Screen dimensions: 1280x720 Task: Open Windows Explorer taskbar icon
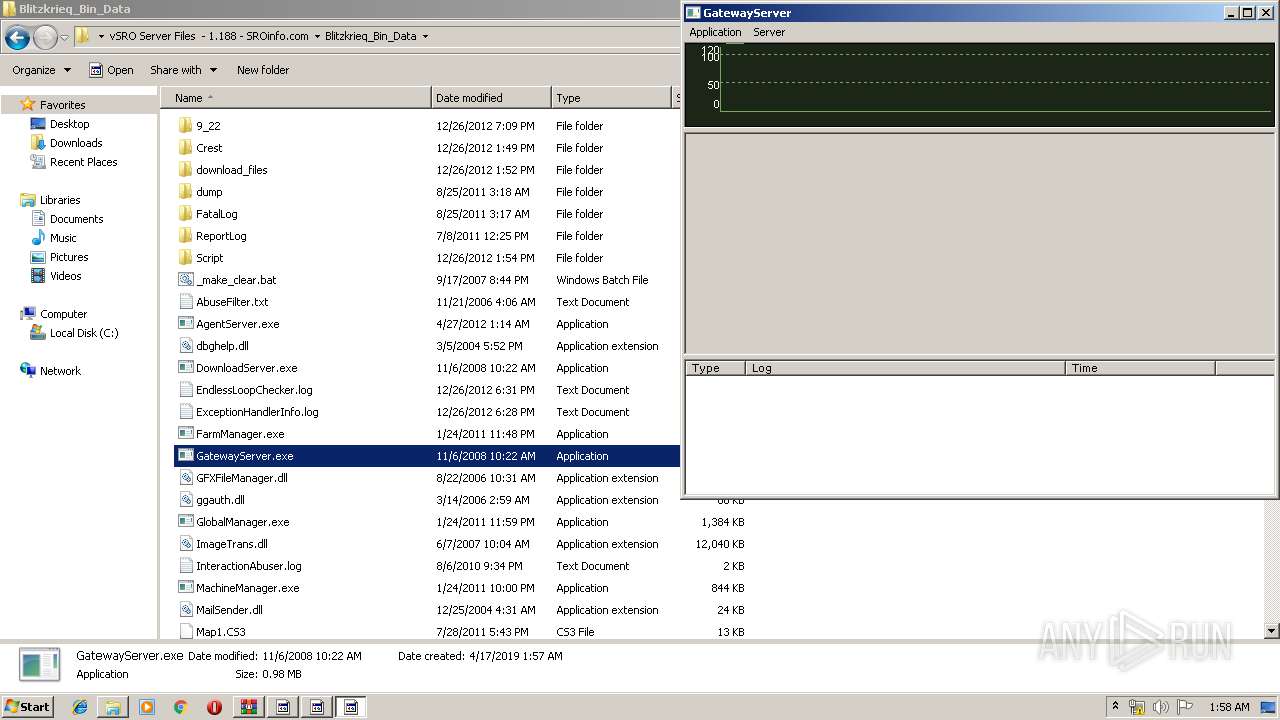pyautogui.click(x=113, y=707)
